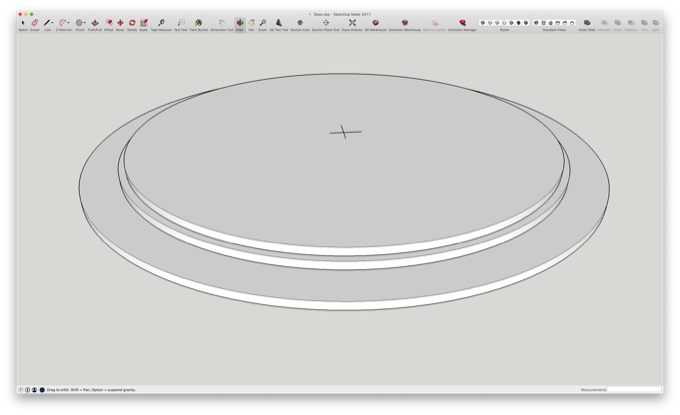Screen dimensions: 680x415
Task: Click the question mark status bar icon
Action: click(x=20, y=390)
